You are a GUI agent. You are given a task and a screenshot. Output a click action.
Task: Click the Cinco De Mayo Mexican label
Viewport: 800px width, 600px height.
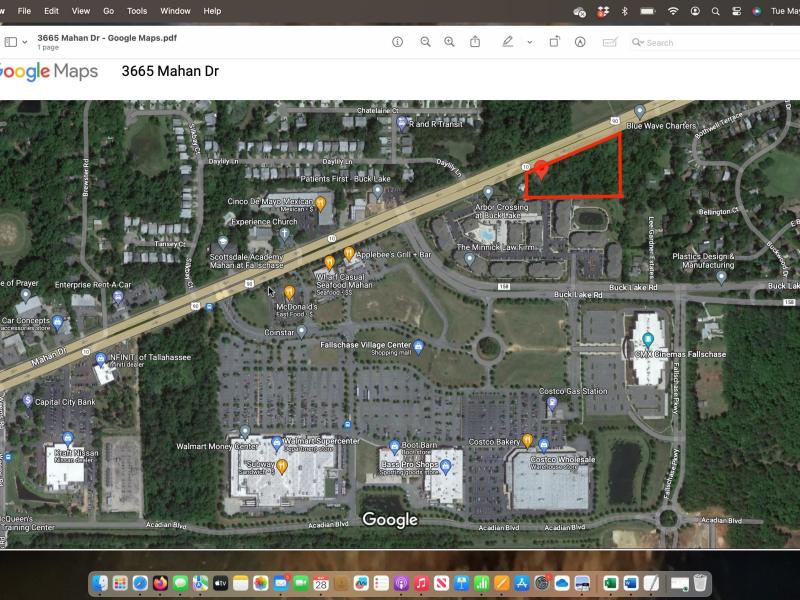click(x=270, y=201)
